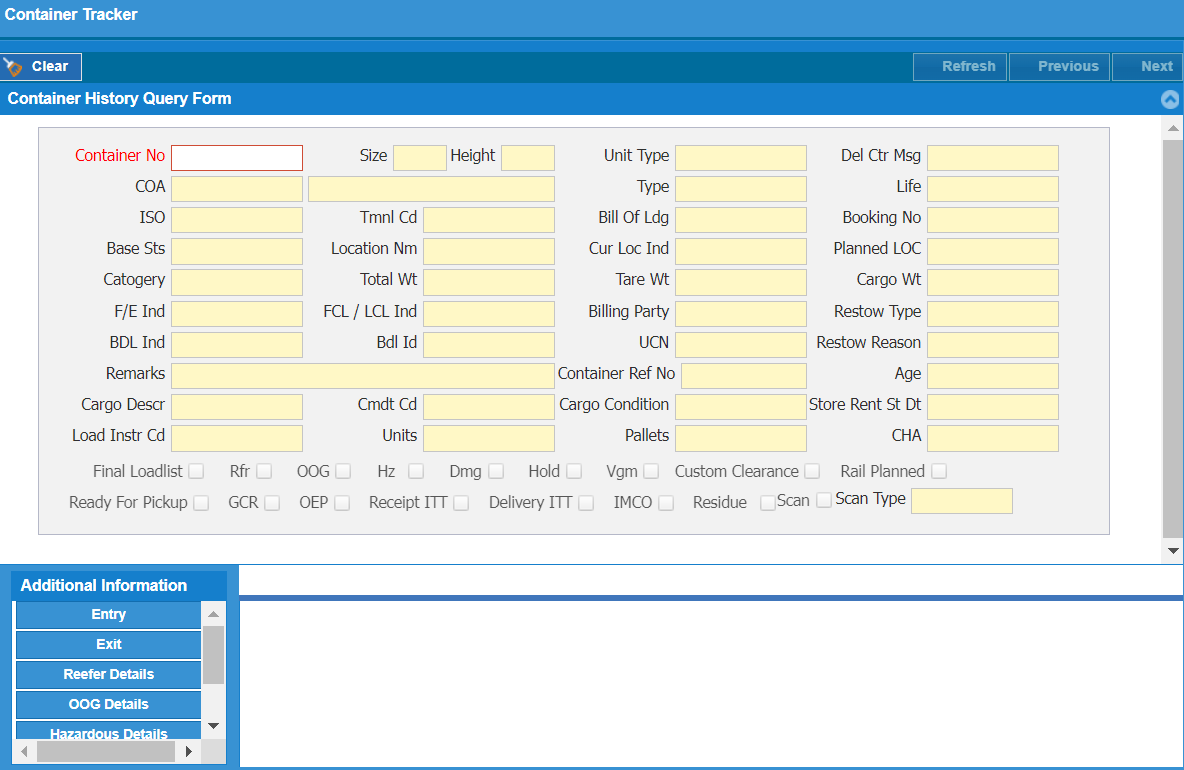Screen dimensions: 1184x770
Task: Select the Entry tab in Additional Information
Action: [x=108, y=614]
